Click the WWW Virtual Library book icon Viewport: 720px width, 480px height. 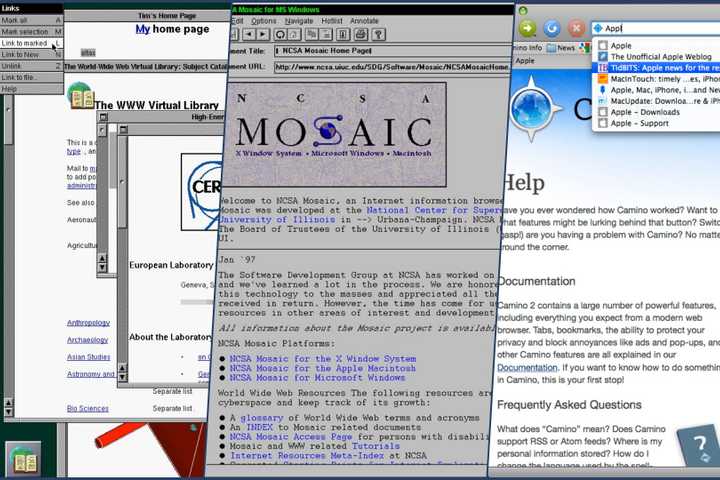pos(81,96)
